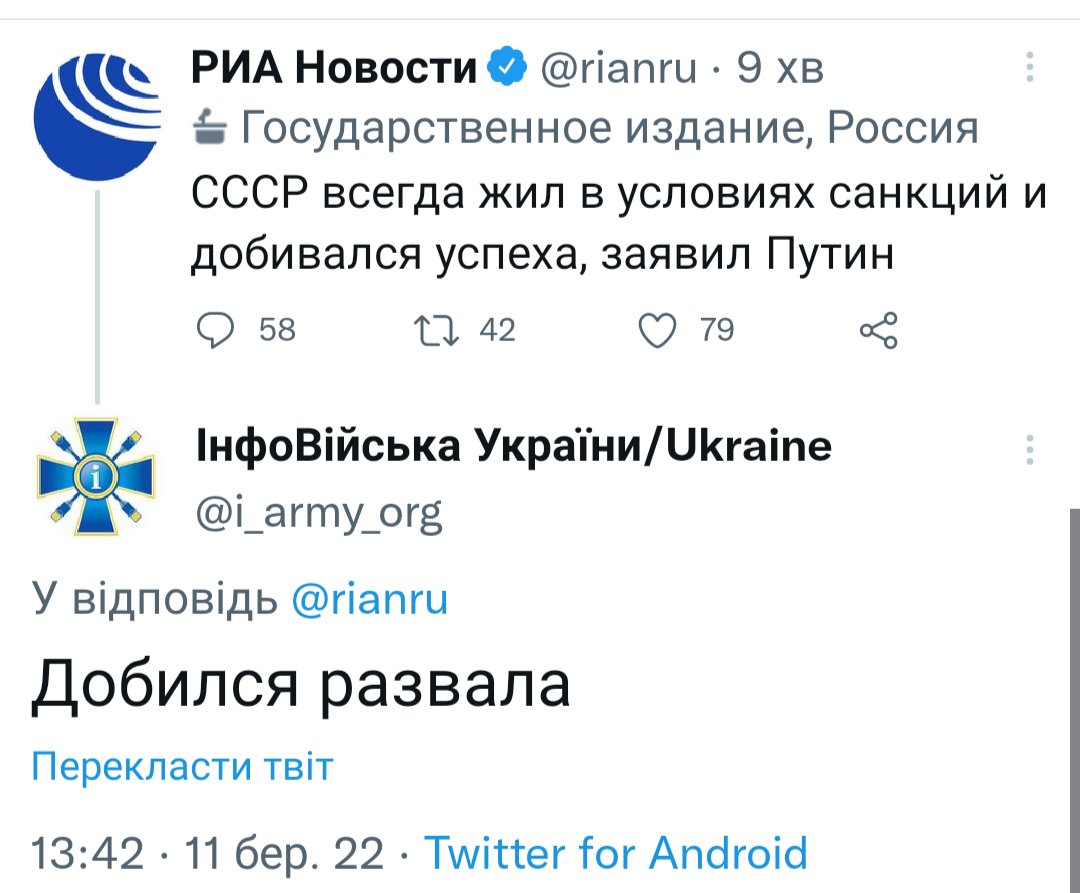Image resolution: width=1080 pixels, height=893 pixels.
Task: Click the gray scrollbar on the right edge
Action: pyautogui.click(x=1074, y=700)
